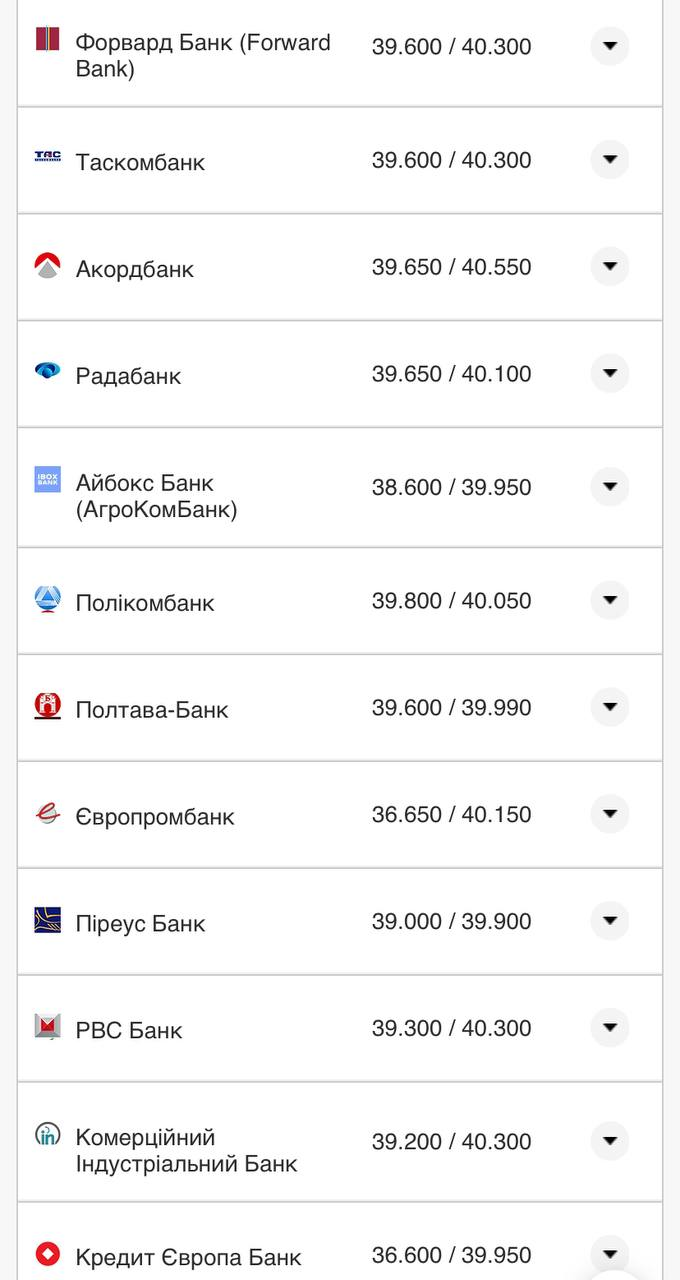
Task: Click the Айбокс Банк IBOX logo
Action: 47,479
